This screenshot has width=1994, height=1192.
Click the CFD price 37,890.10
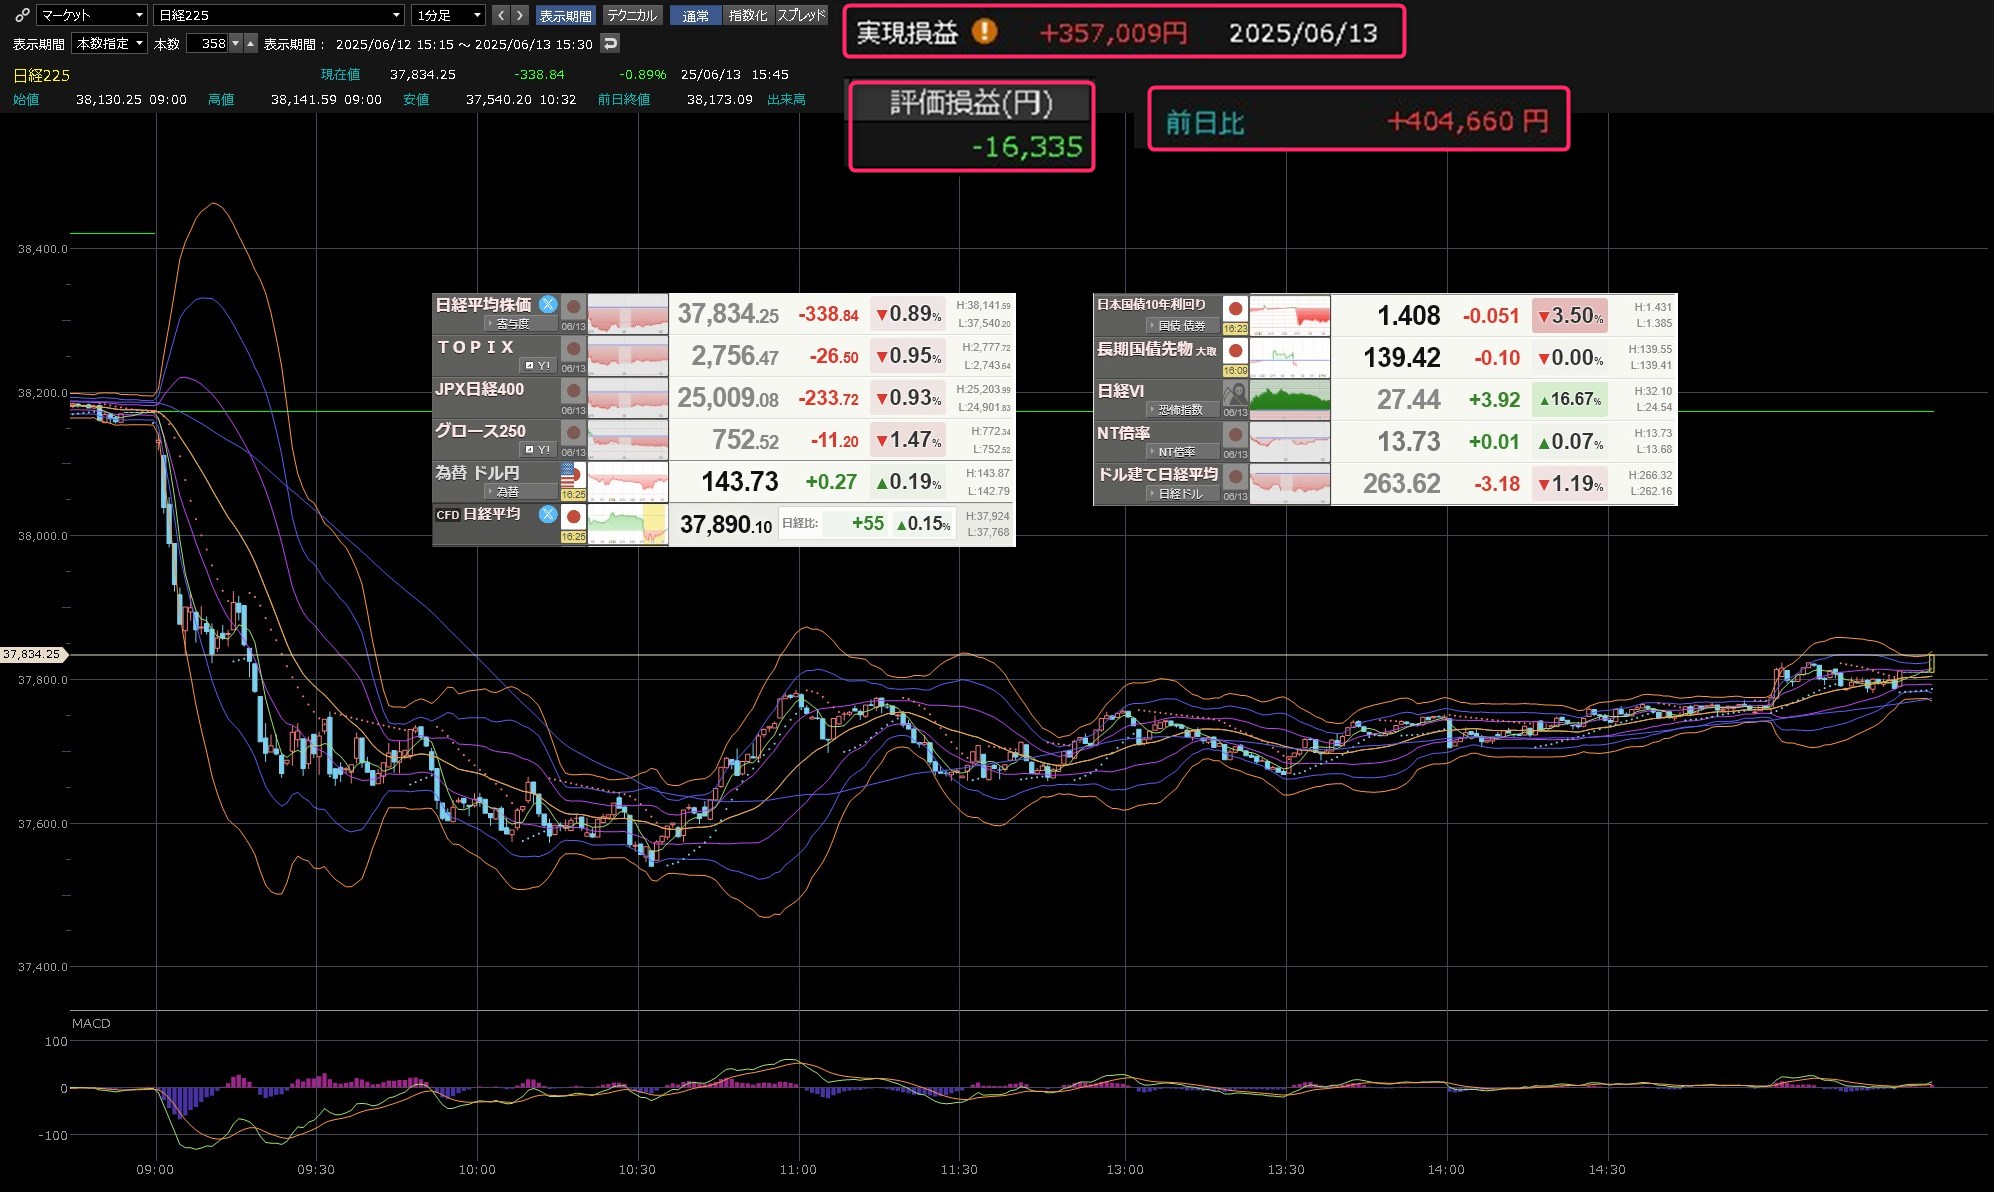[726, 524]
